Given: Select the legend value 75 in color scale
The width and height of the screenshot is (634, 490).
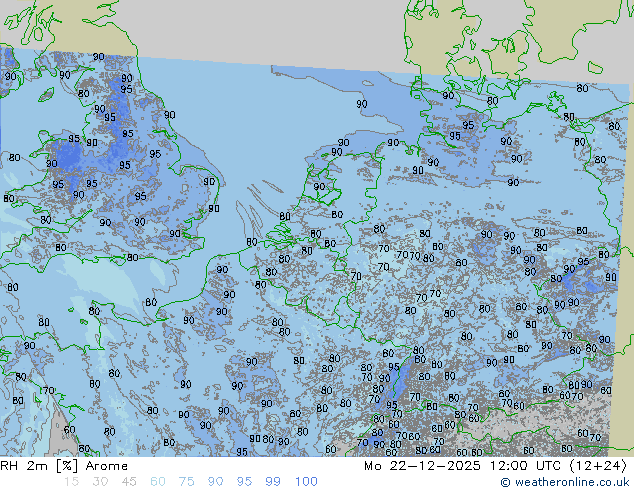Looking at the screenshot, I should [x=186, y=482].
